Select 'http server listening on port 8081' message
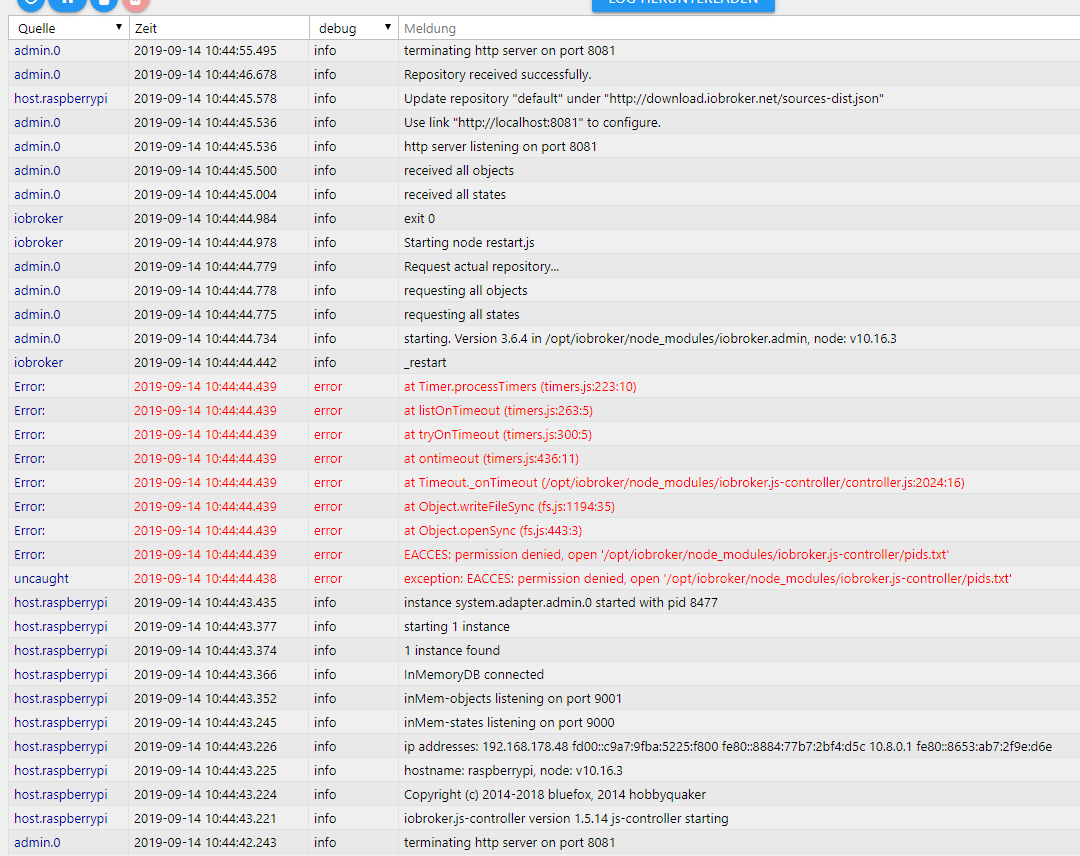This screenshot has width=1080, height=856. (500, 147)
